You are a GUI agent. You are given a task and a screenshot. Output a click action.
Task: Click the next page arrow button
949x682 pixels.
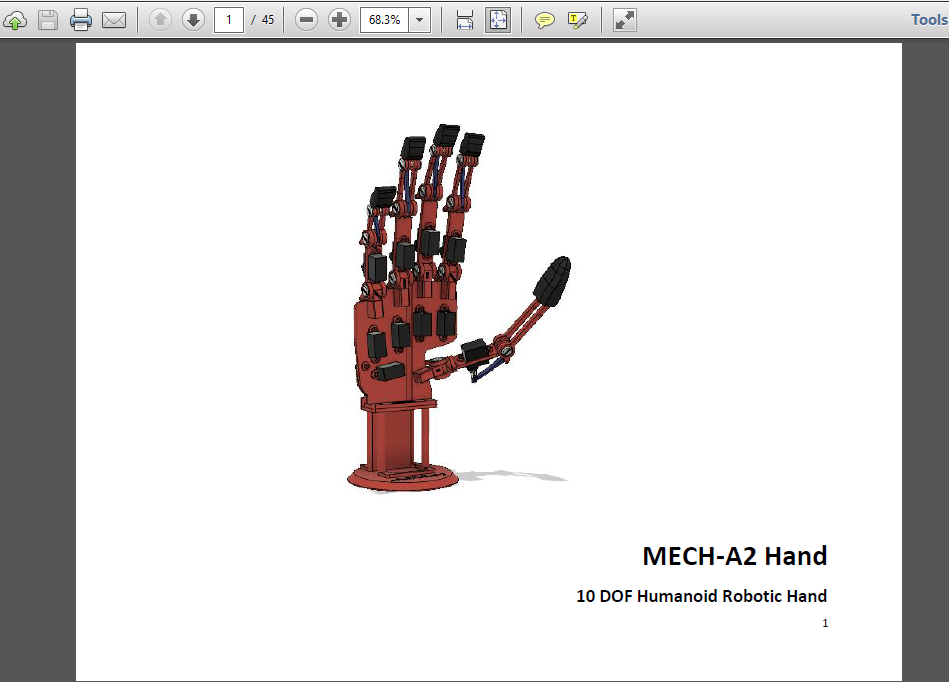[193, 19]
